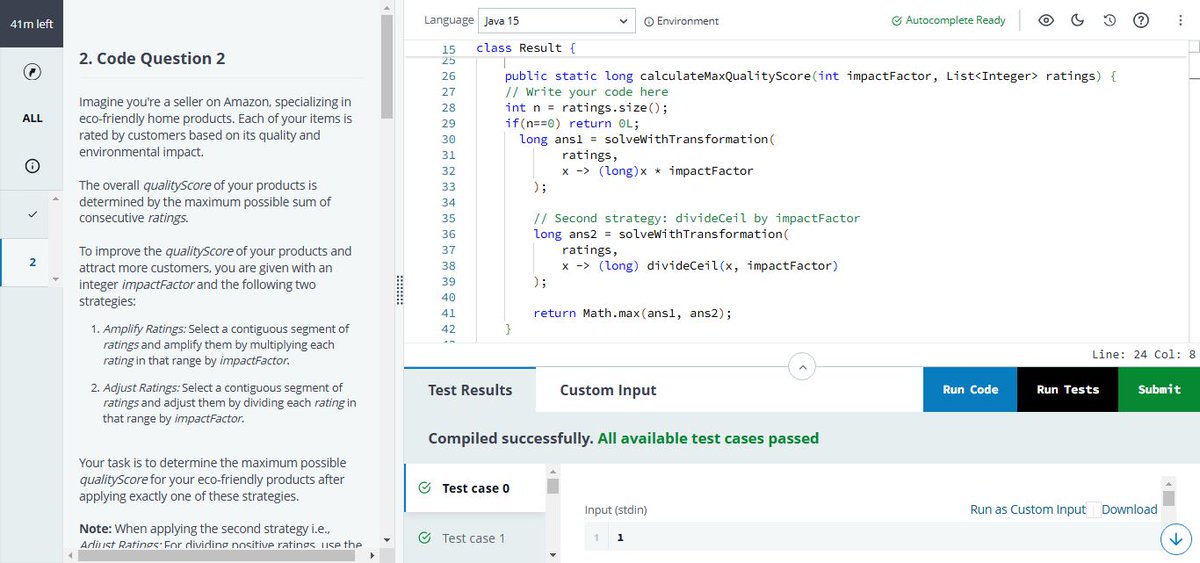Click line number 41 in editor gutter
The width and height of the screenshot is (1200, 563).
(x=448, y=313)
